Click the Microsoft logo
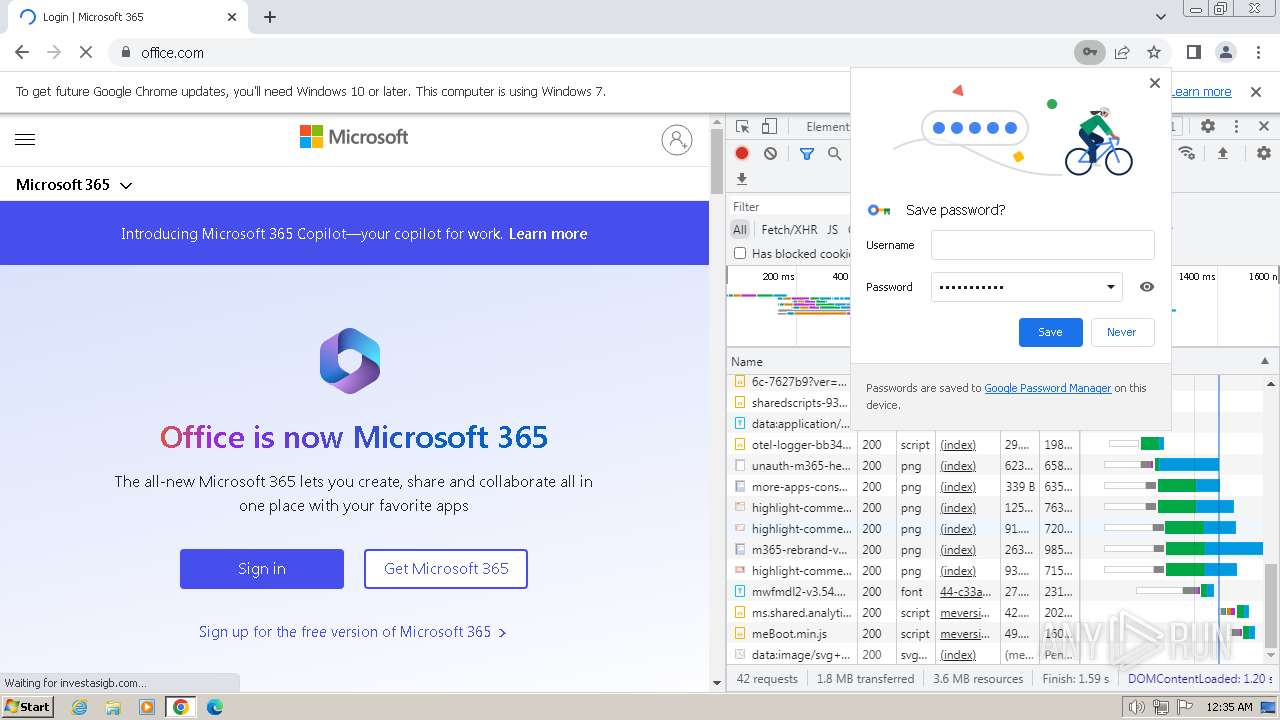 354,137
